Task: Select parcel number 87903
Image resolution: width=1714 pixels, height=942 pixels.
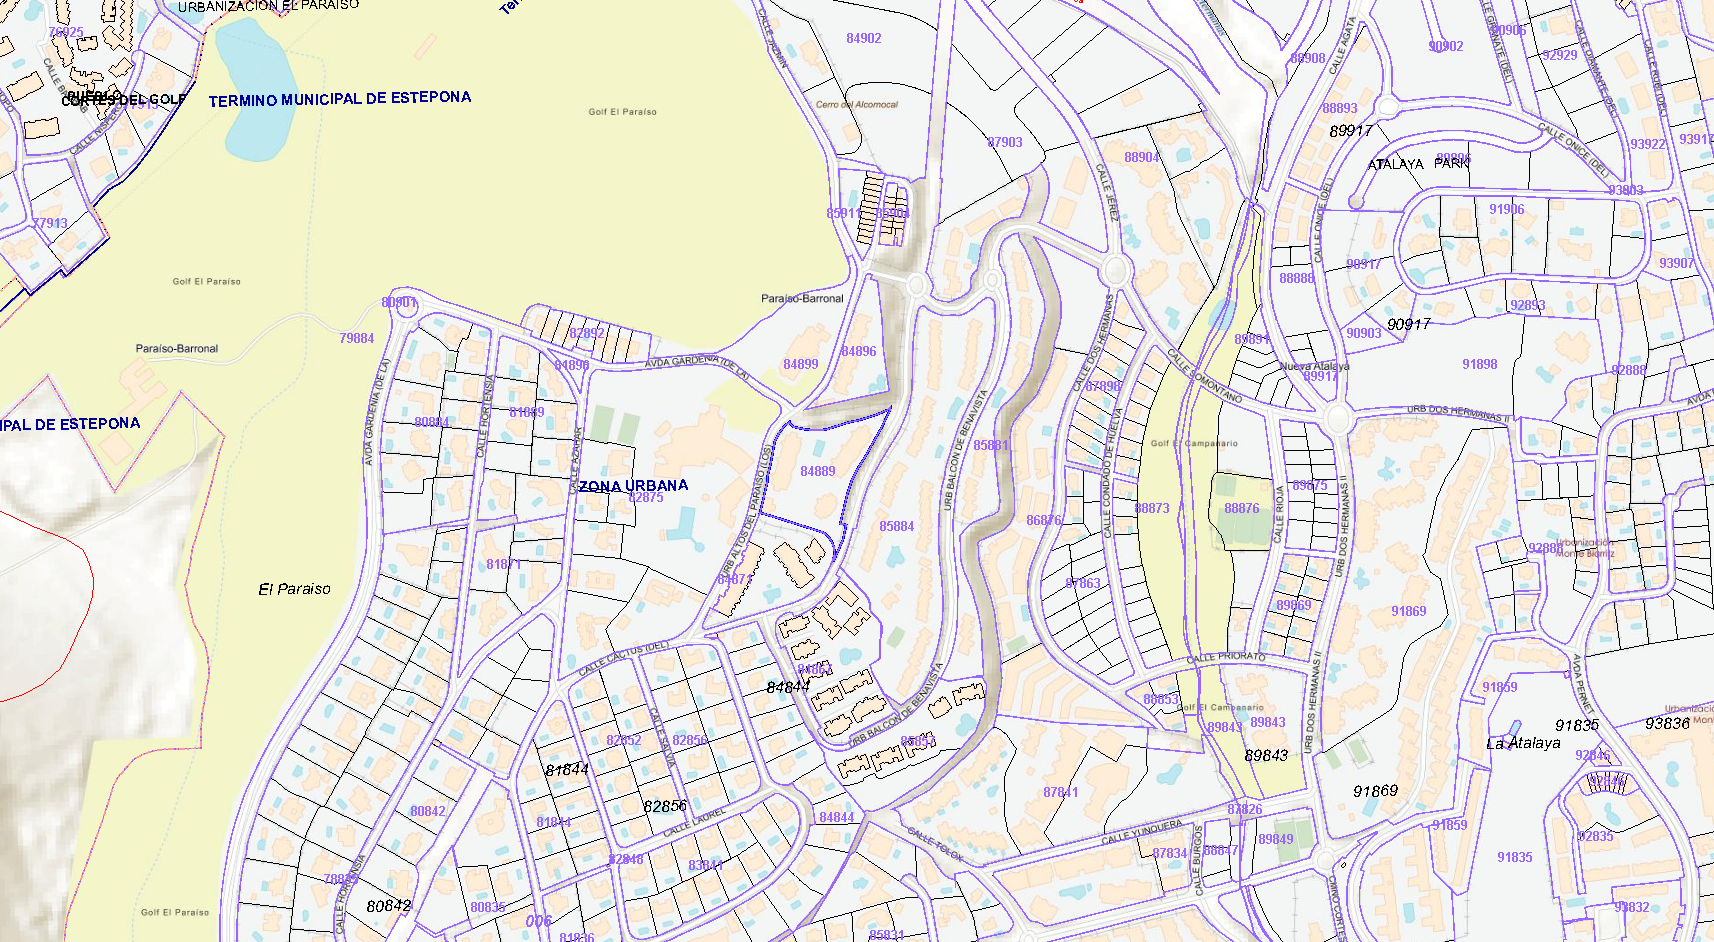Action: [1005, 143]
